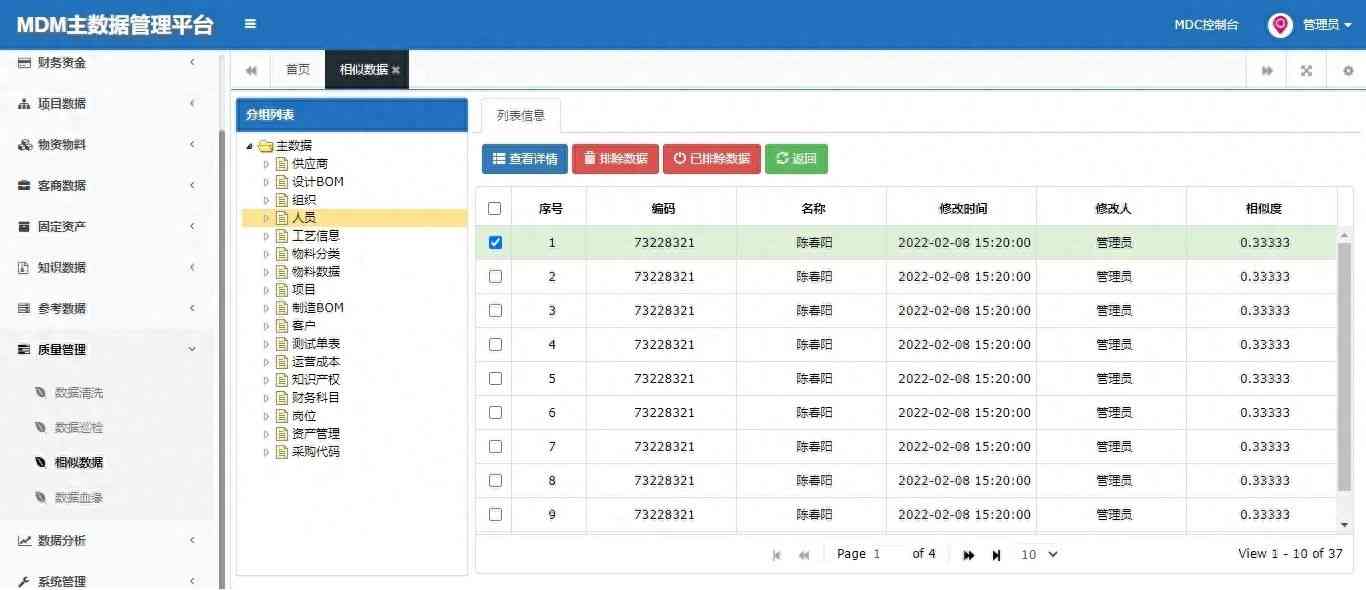Open the rows-per-page dropdown showing 10
Viewport: 1366px width, 590px height.
(1038, 554)
